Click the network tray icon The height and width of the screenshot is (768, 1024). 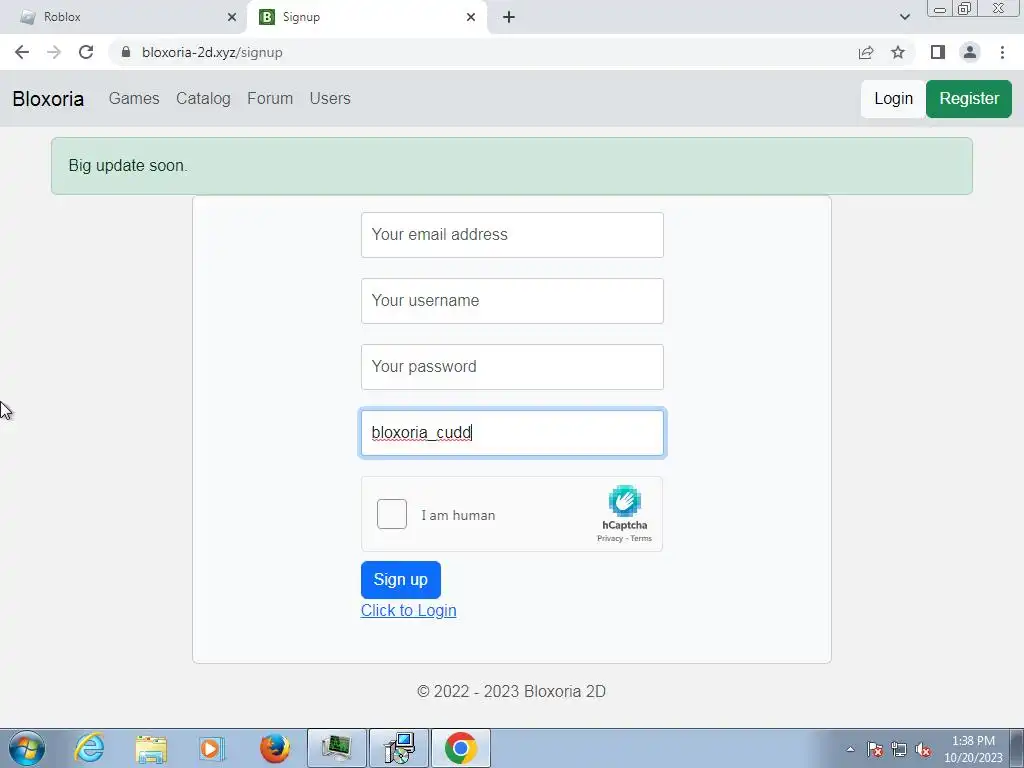coord(899,749)
